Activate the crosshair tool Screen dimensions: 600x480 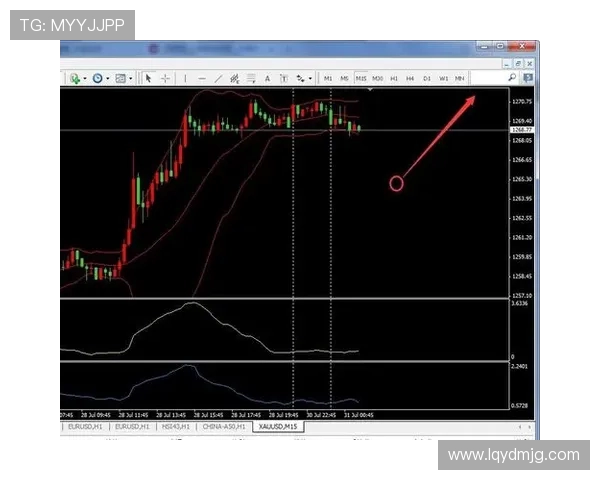point(165,78)
